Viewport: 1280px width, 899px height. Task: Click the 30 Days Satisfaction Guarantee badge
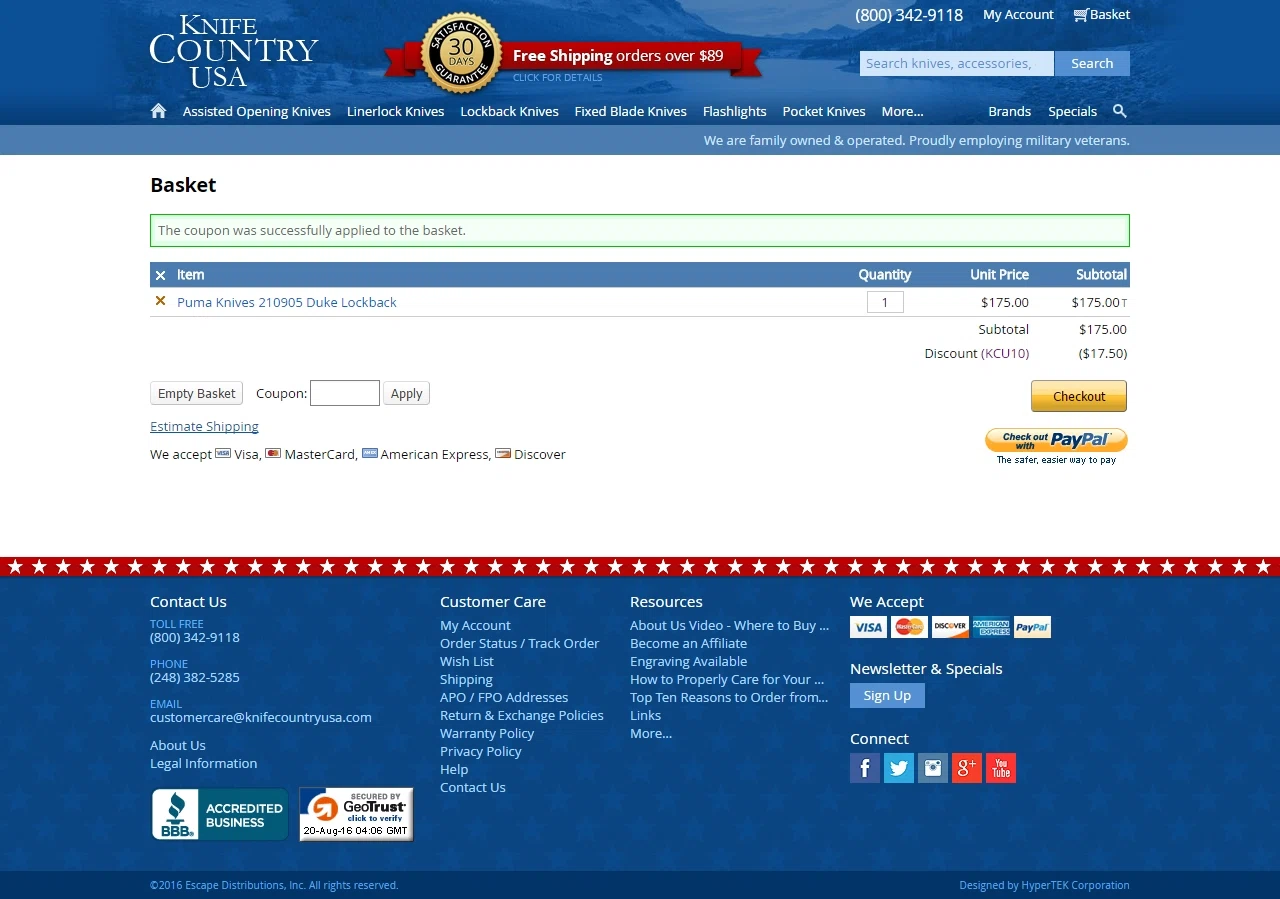point(461,53)
